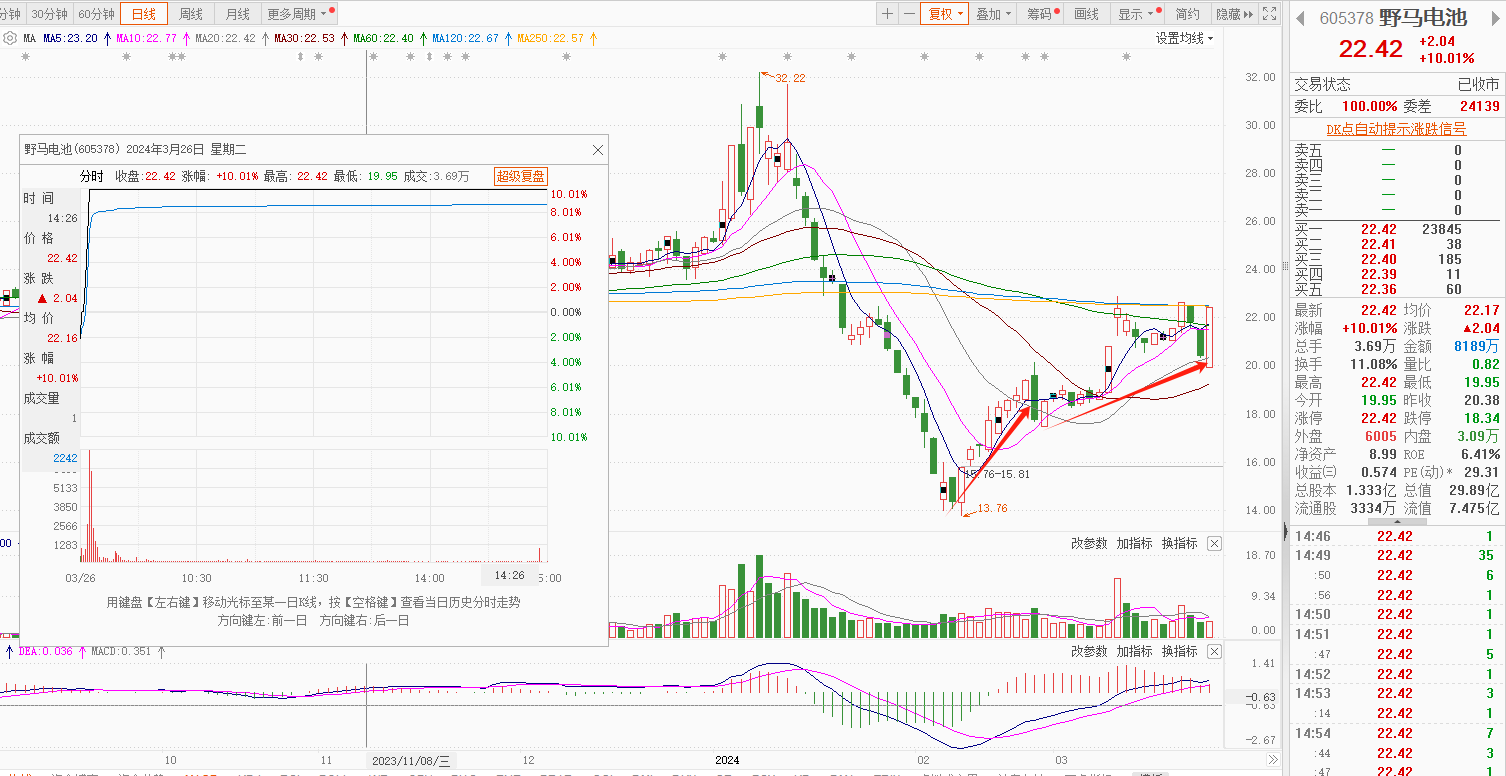
Task: Activate the 画线 drawing tool
Action: point(1086,14)
